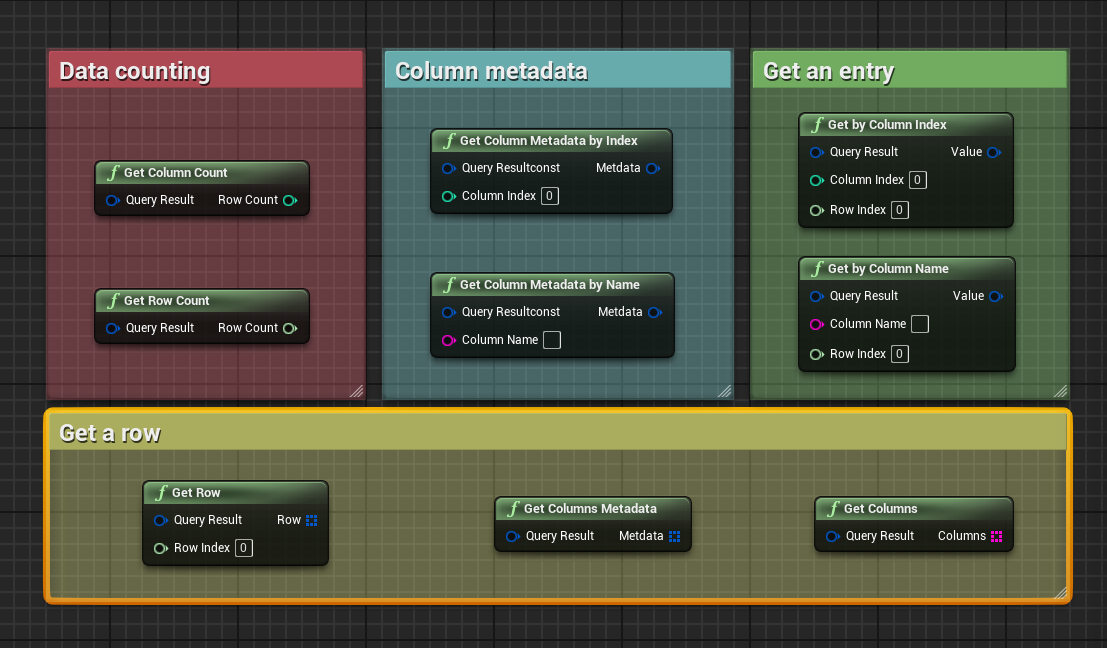Click Query Result pin on Get by Column Name
The width and height of the screenshot is (1107, 648).
[x=816, y=296]
